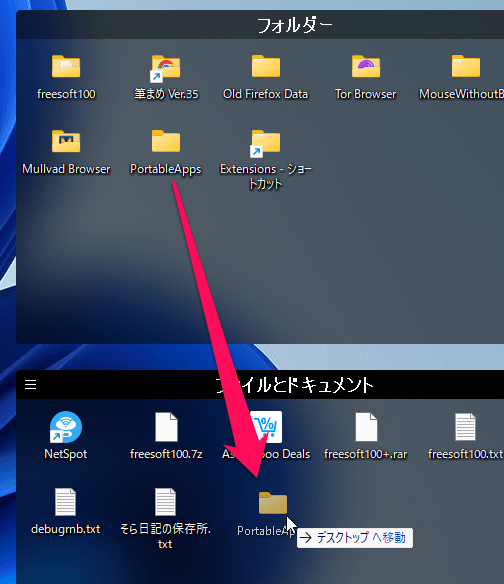This screenshot has height=584, width=504.
Task: Open the hamburger menu of ファイルとドキュメント fence
Action: pos(31,384)
